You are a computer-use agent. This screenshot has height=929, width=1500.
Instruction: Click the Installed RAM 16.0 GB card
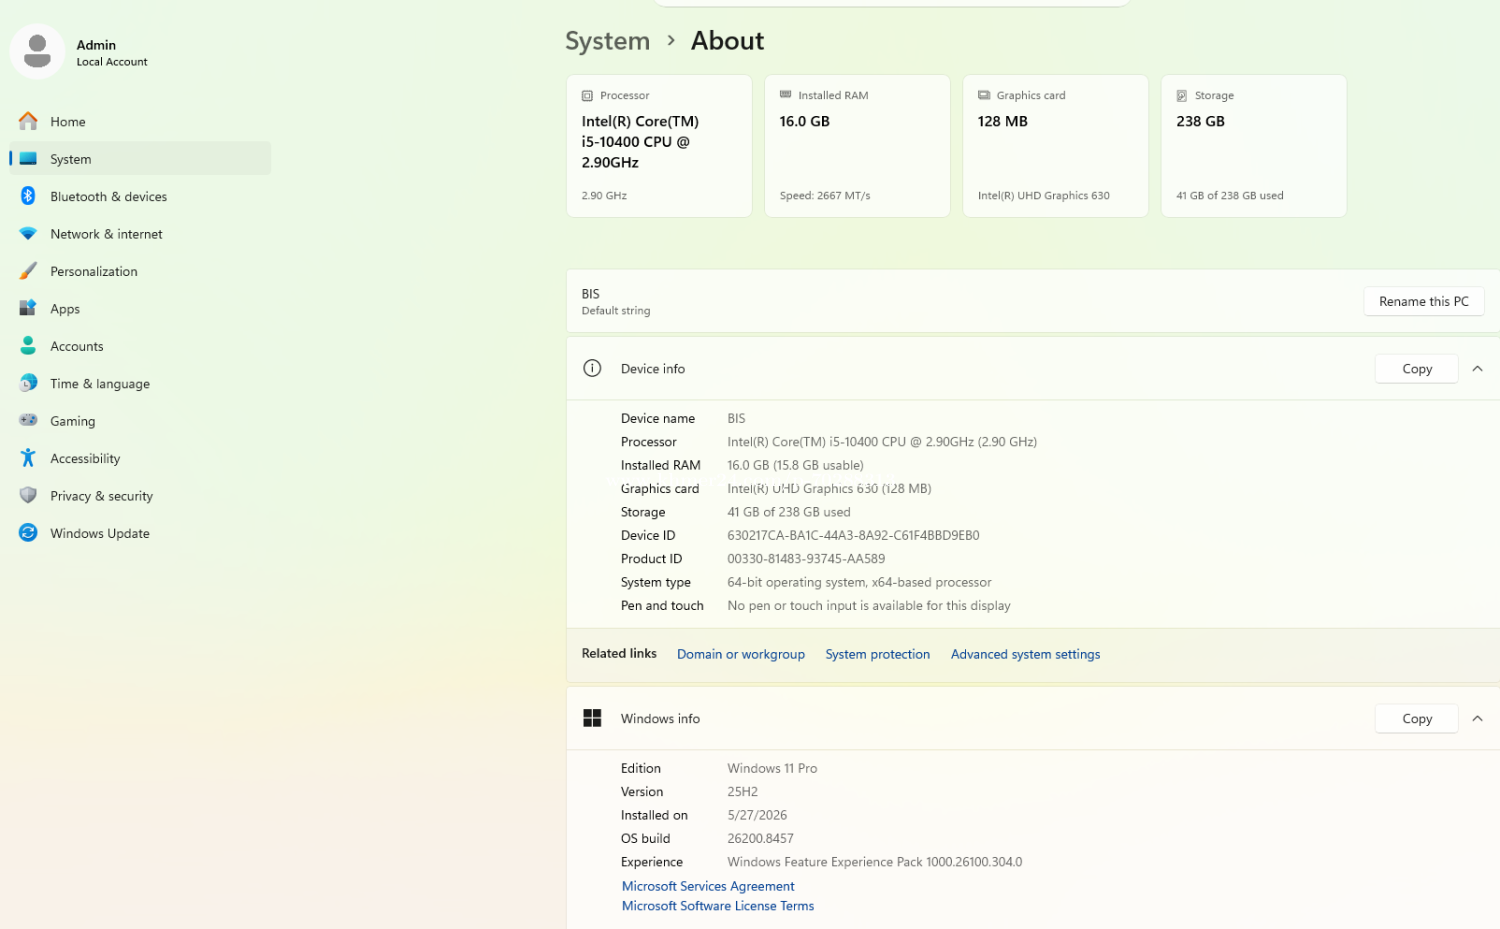coord(857,146)
